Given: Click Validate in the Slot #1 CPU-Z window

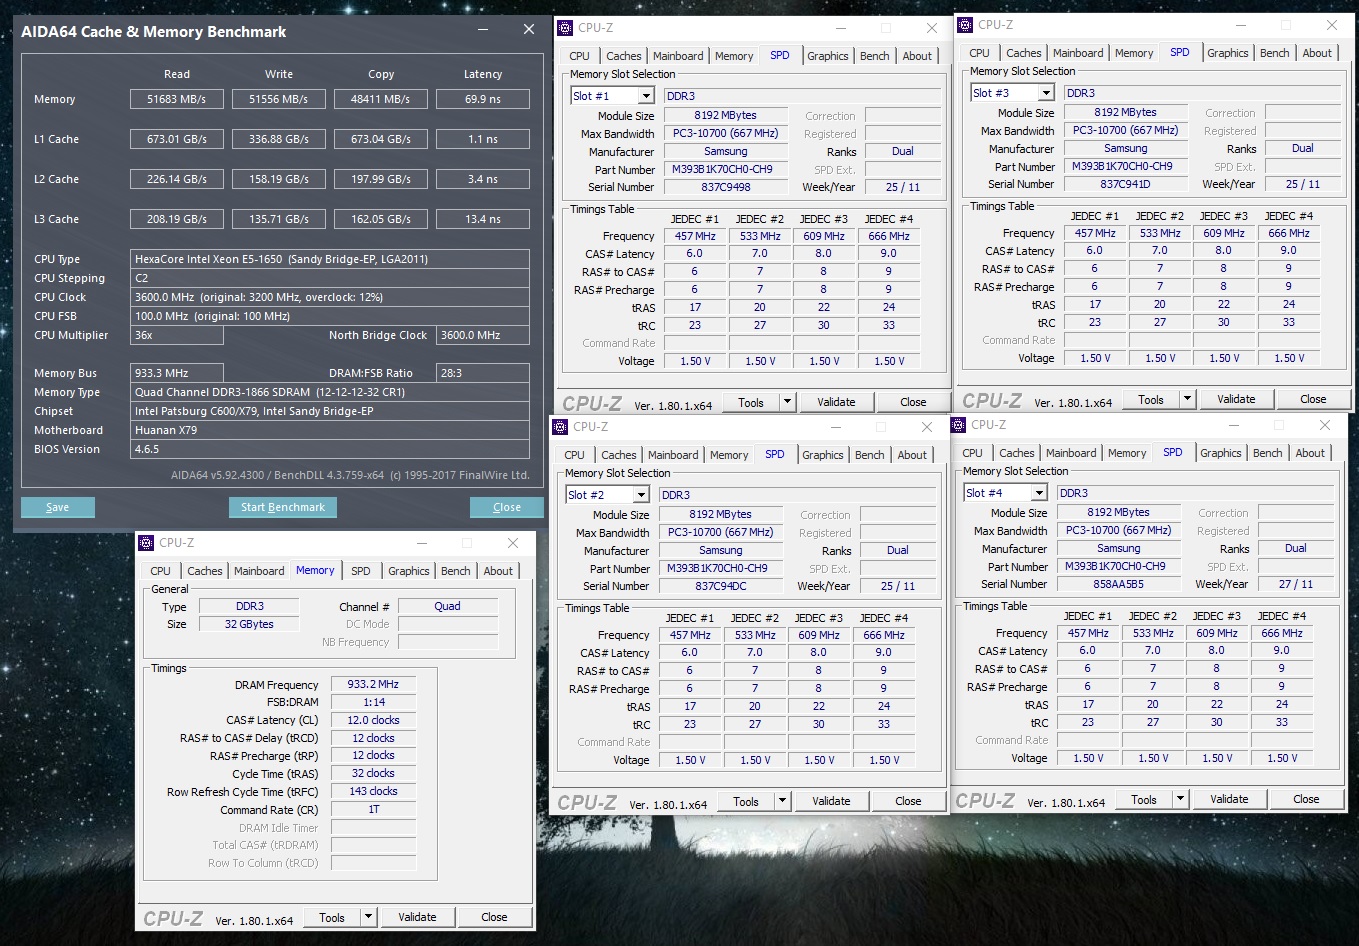Looking at the screenshot, I should pyautogui.click(x=836, y=402).
